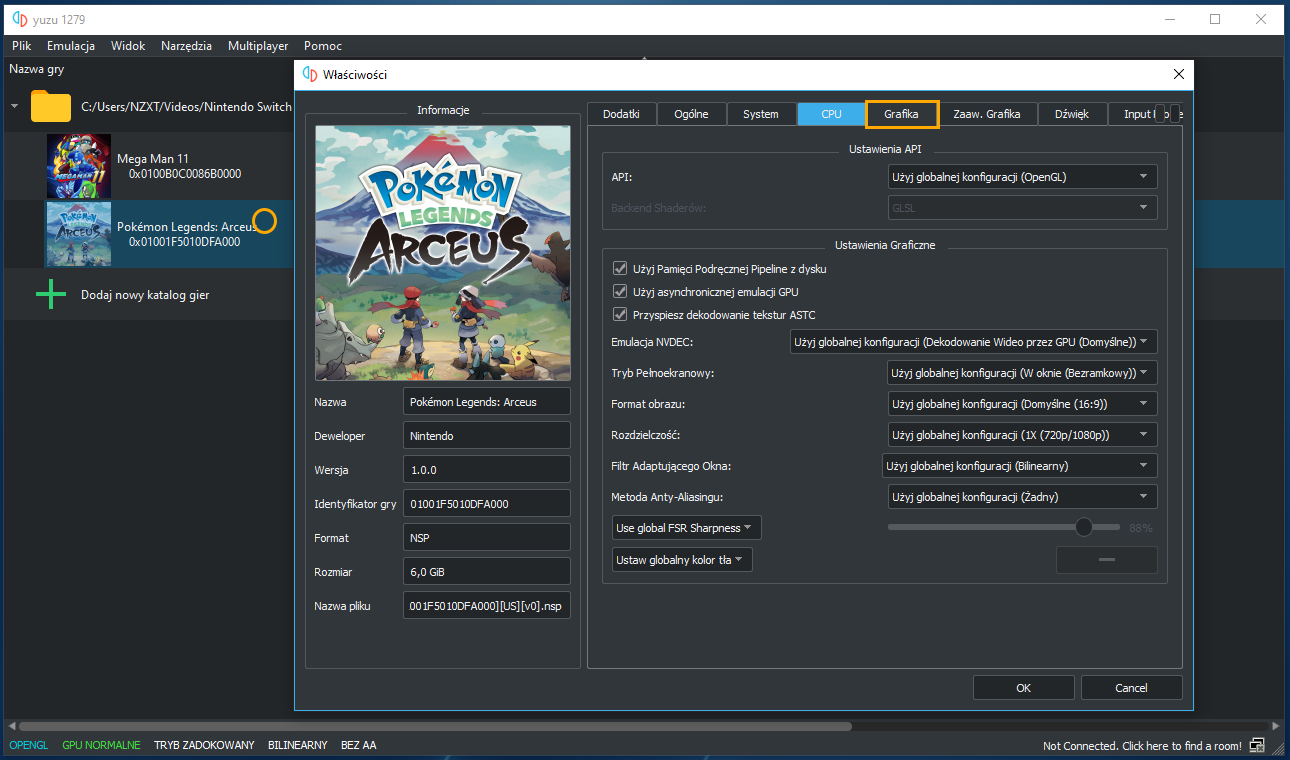Click Dodaj nowy katalog gier text

click(x=145, y=296)
